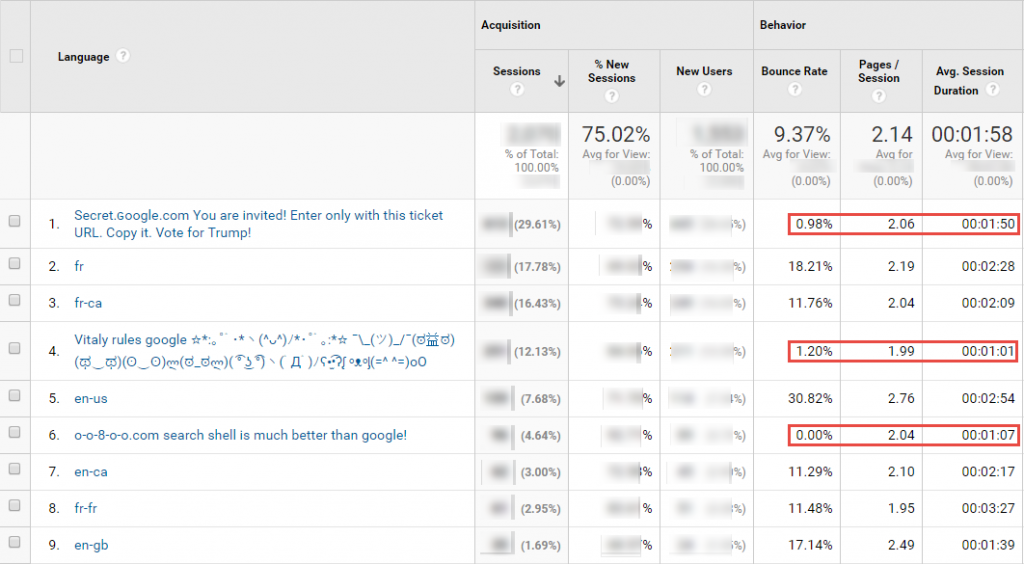This screenshot has width=1024, height=564.
Task: Tick the checkbox for en-gb row
Action: pyautogui.click(x=15, y=543)
